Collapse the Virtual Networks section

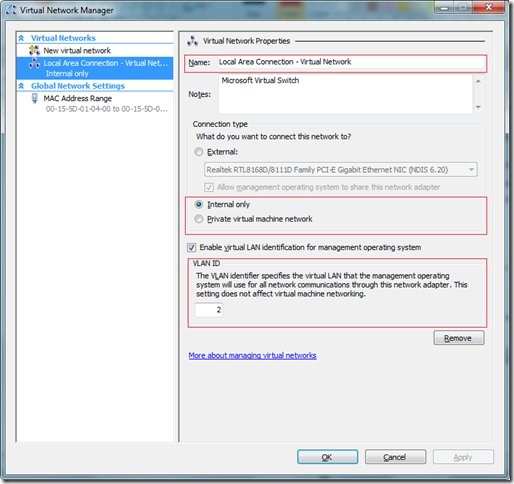click(x=21, y=38)
